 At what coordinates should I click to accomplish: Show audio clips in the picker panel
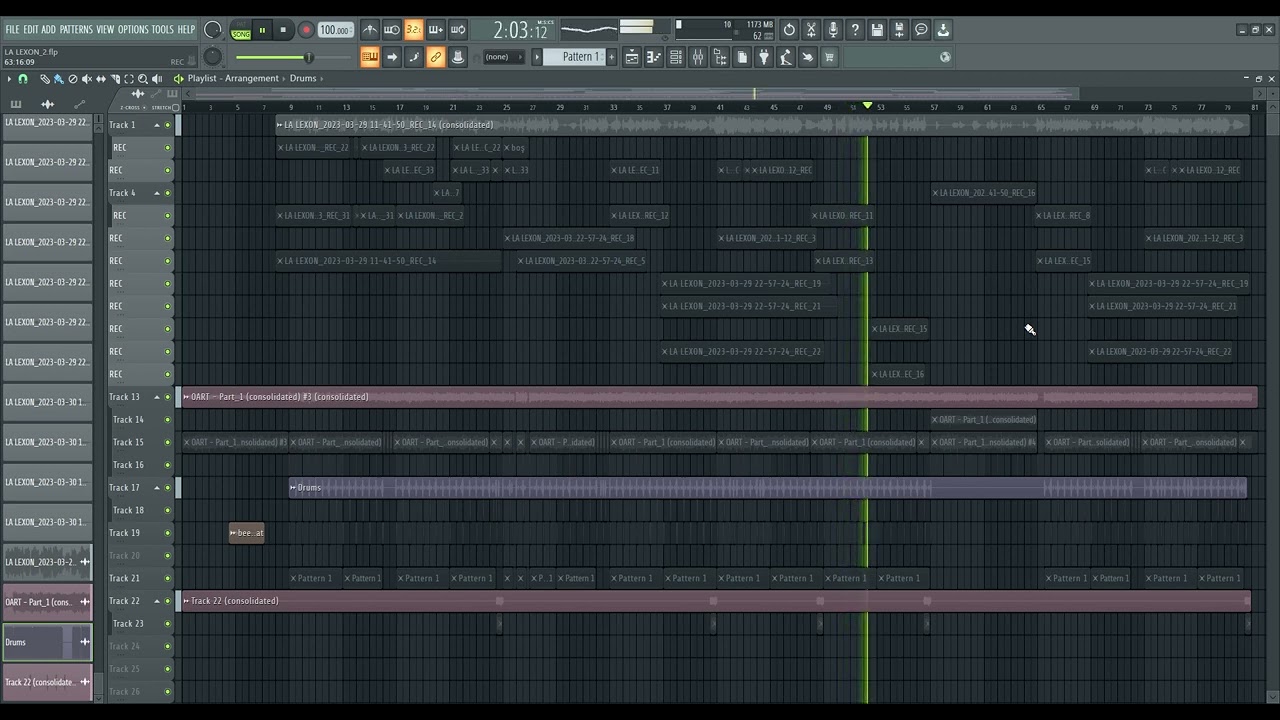coord(47,104)
